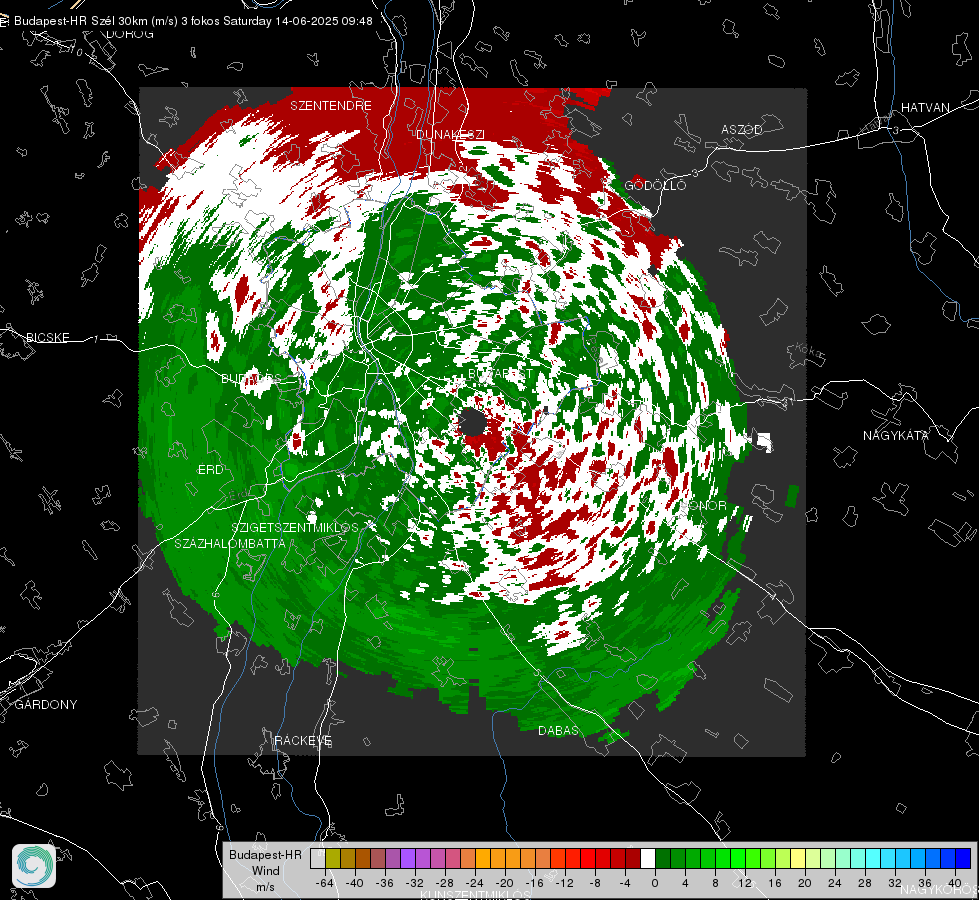Viewport: 979px width, 900px height.
Task: Click the '-24' legend scale value
Action: (x=475, y=883)
